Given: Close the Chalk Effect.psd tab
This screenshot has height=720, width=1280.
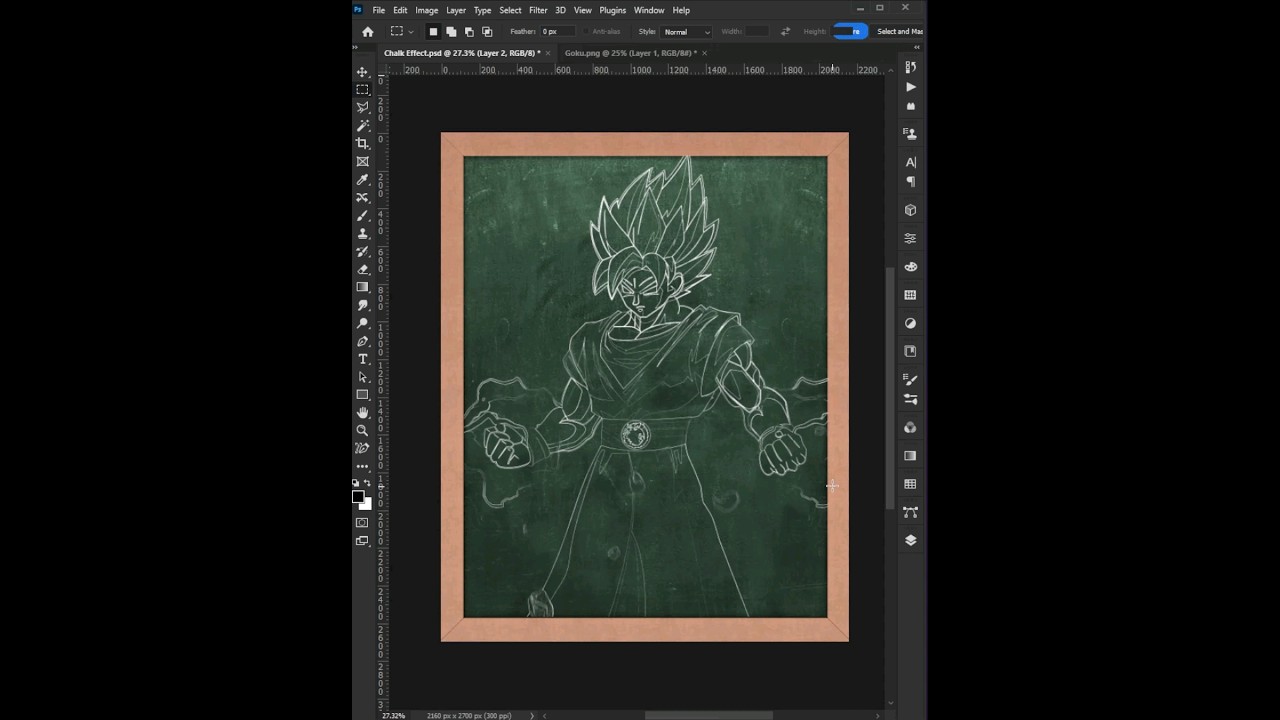Looking at the screenshot, I should [548, 53].
